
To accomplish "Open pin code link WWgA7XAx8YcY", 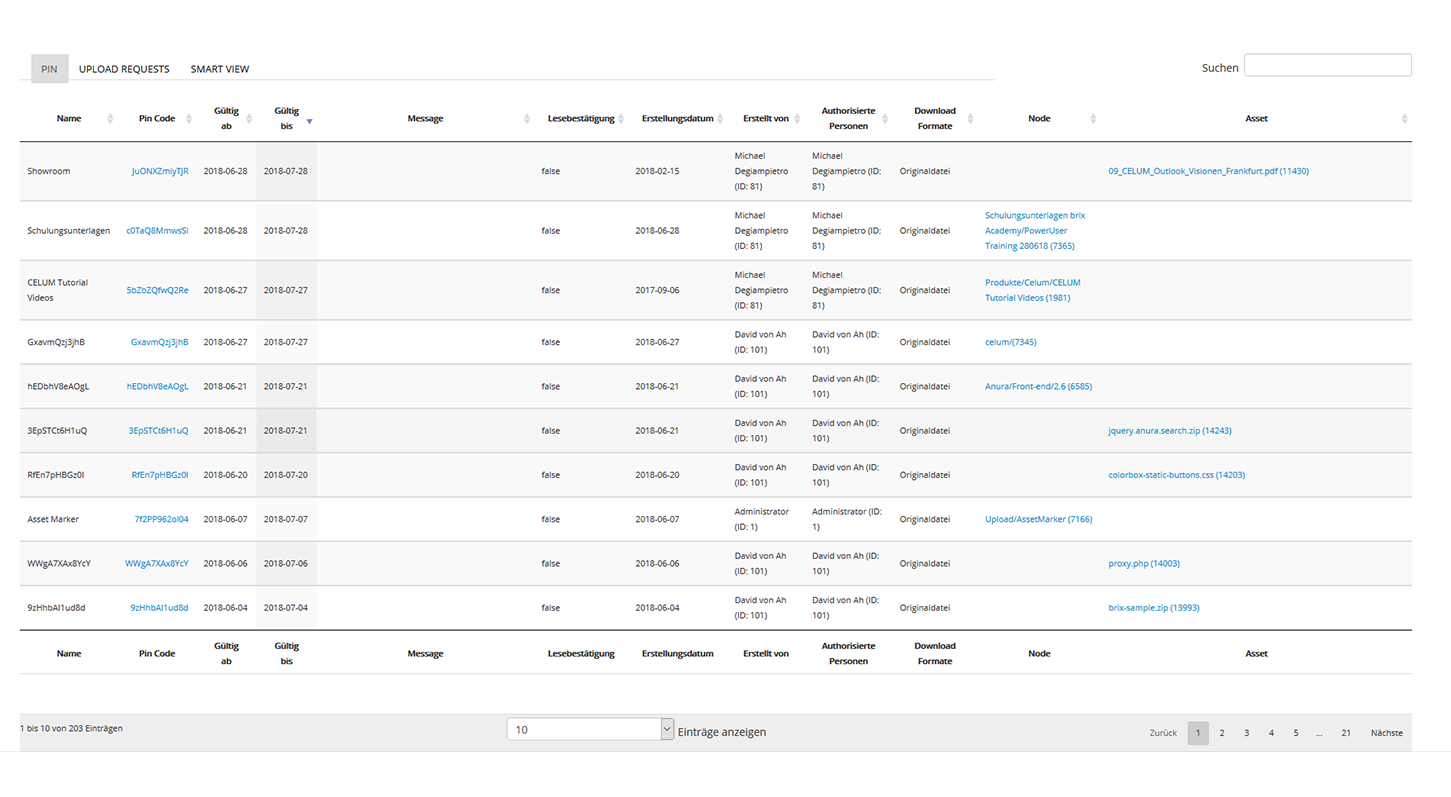I will [157, 564].
